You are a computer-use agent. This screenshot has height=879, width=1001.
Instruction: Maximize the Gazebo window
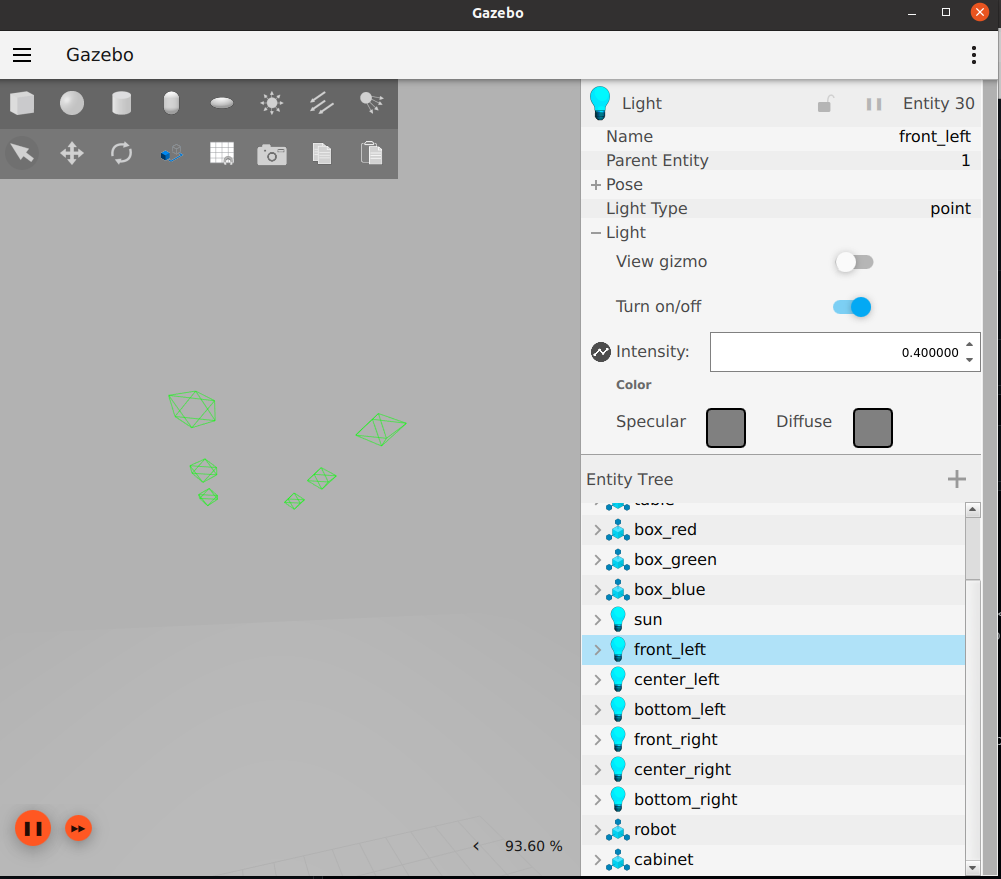(x=946, y=12)
